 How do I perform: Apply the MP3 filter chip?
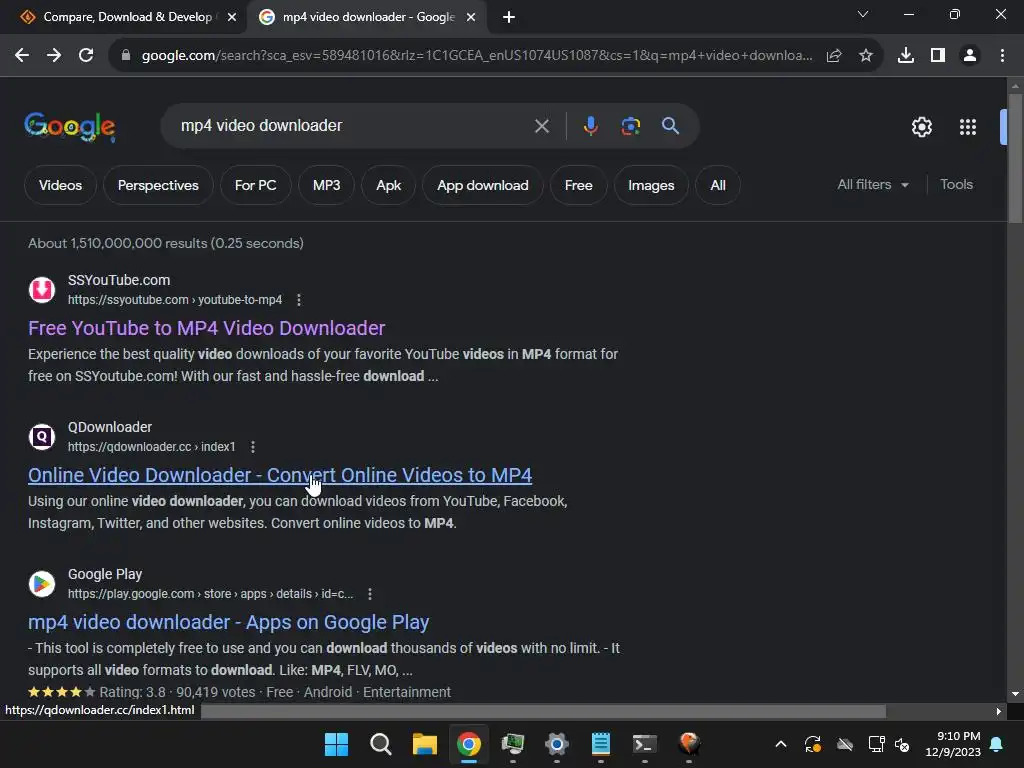(x=327, y=185)
